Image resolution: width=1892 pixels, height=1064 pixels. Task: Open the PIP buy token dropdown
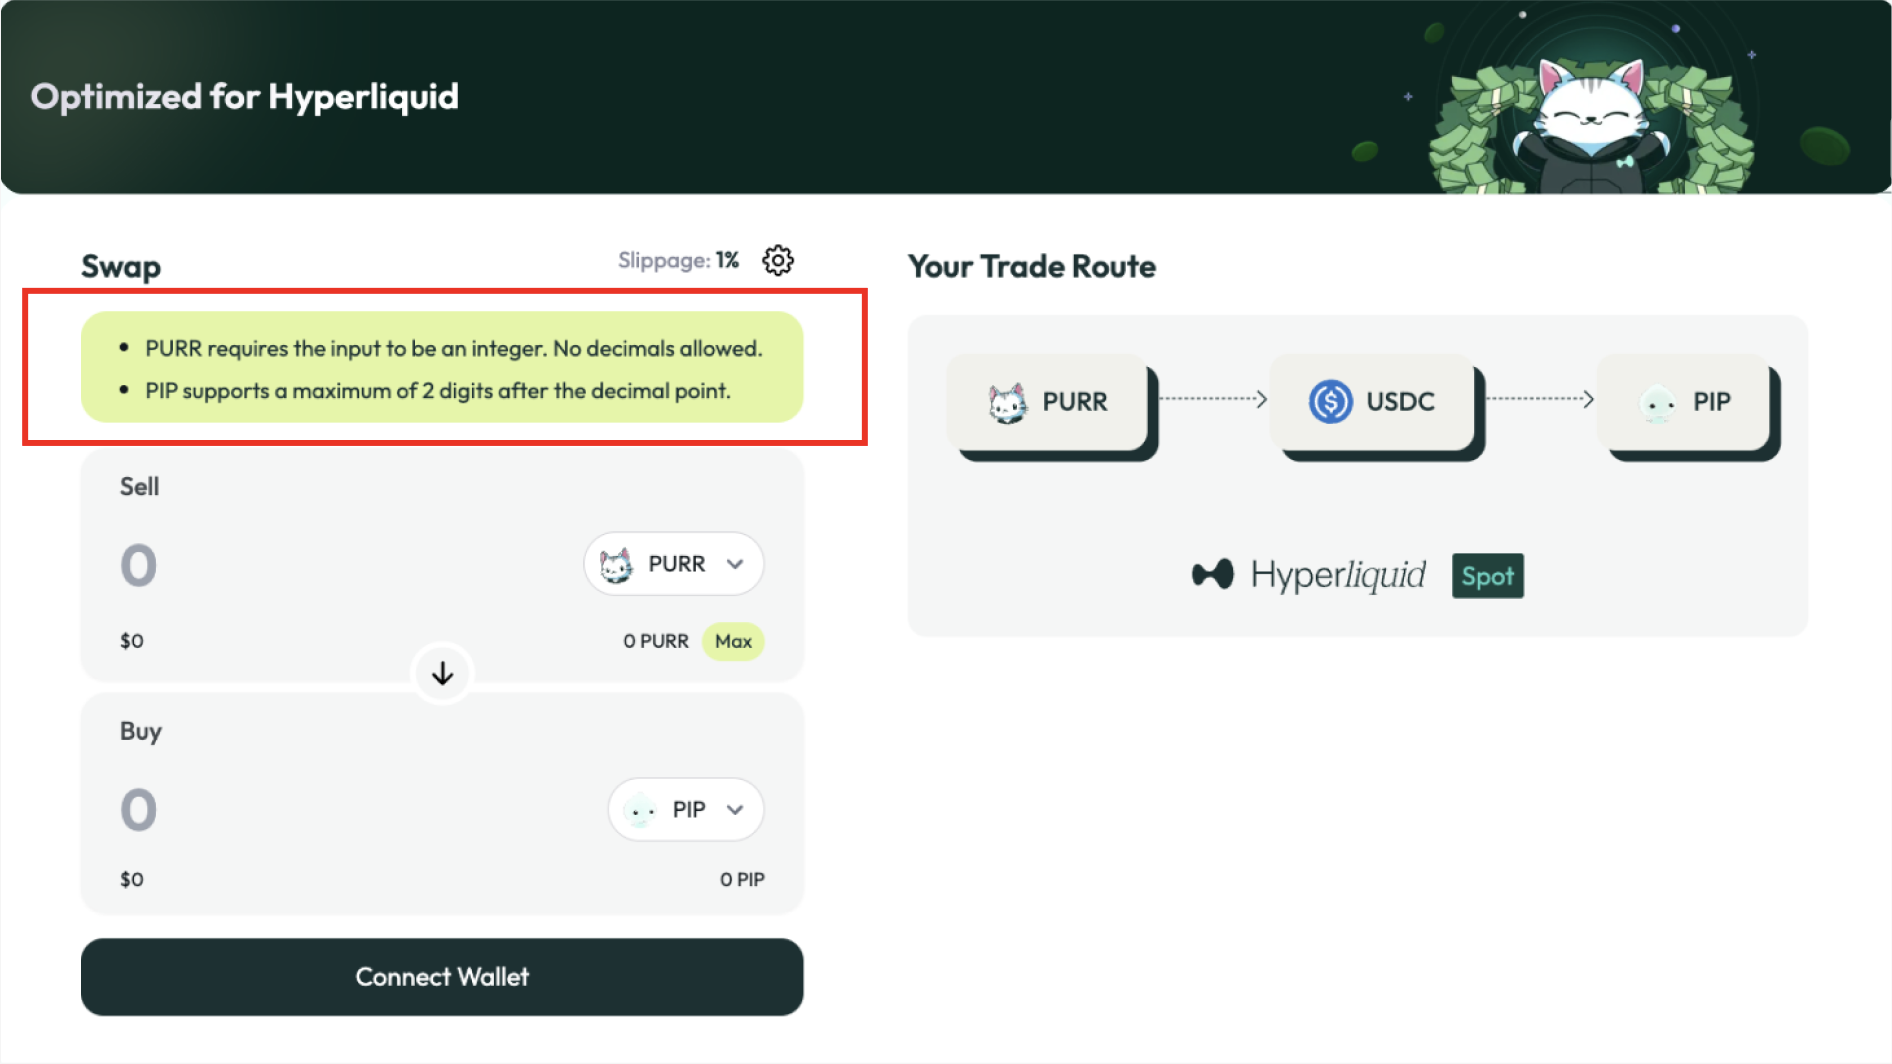686,809
